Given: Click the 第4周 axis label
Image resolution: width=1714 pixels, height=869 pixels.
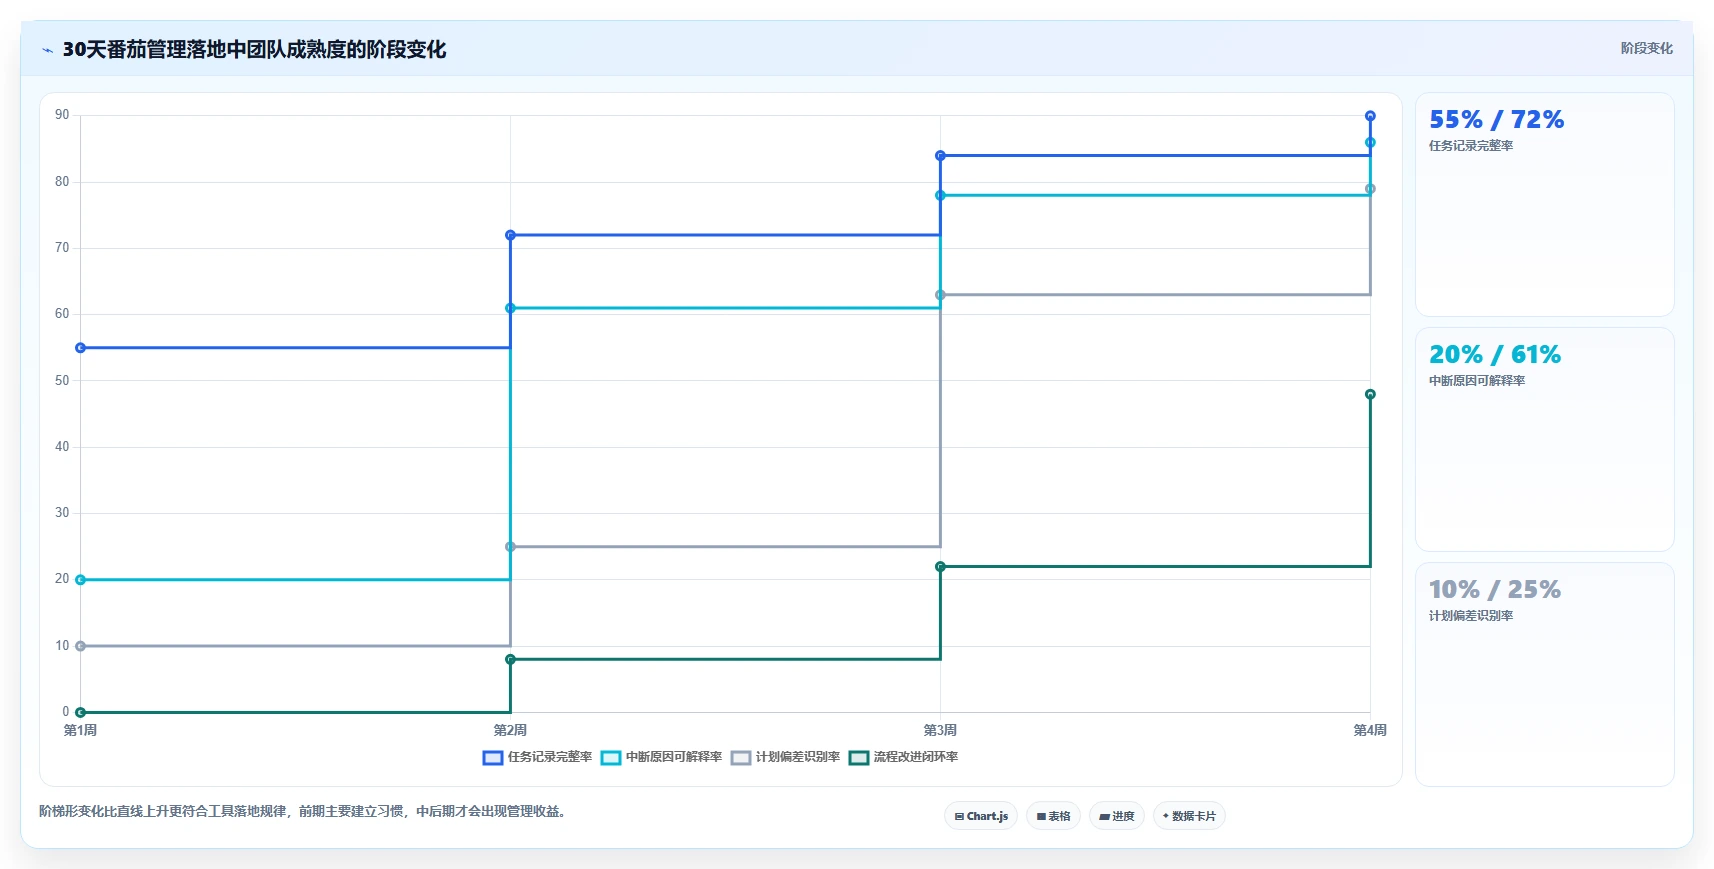Looking at the screenshot, I should 1370,731.
